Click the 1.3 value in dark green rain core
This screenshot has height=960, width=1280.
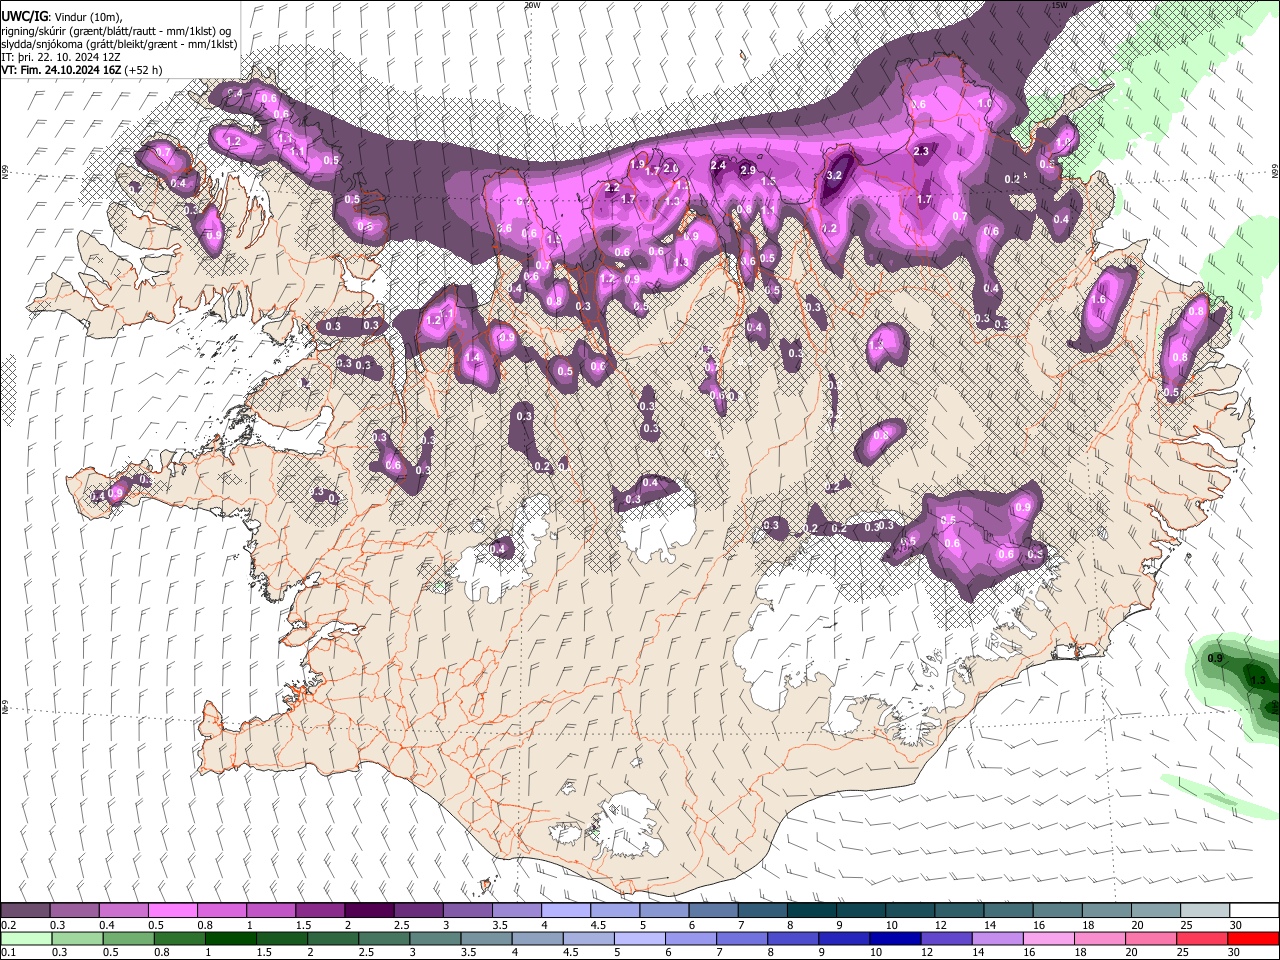(x=1258, y=681)
